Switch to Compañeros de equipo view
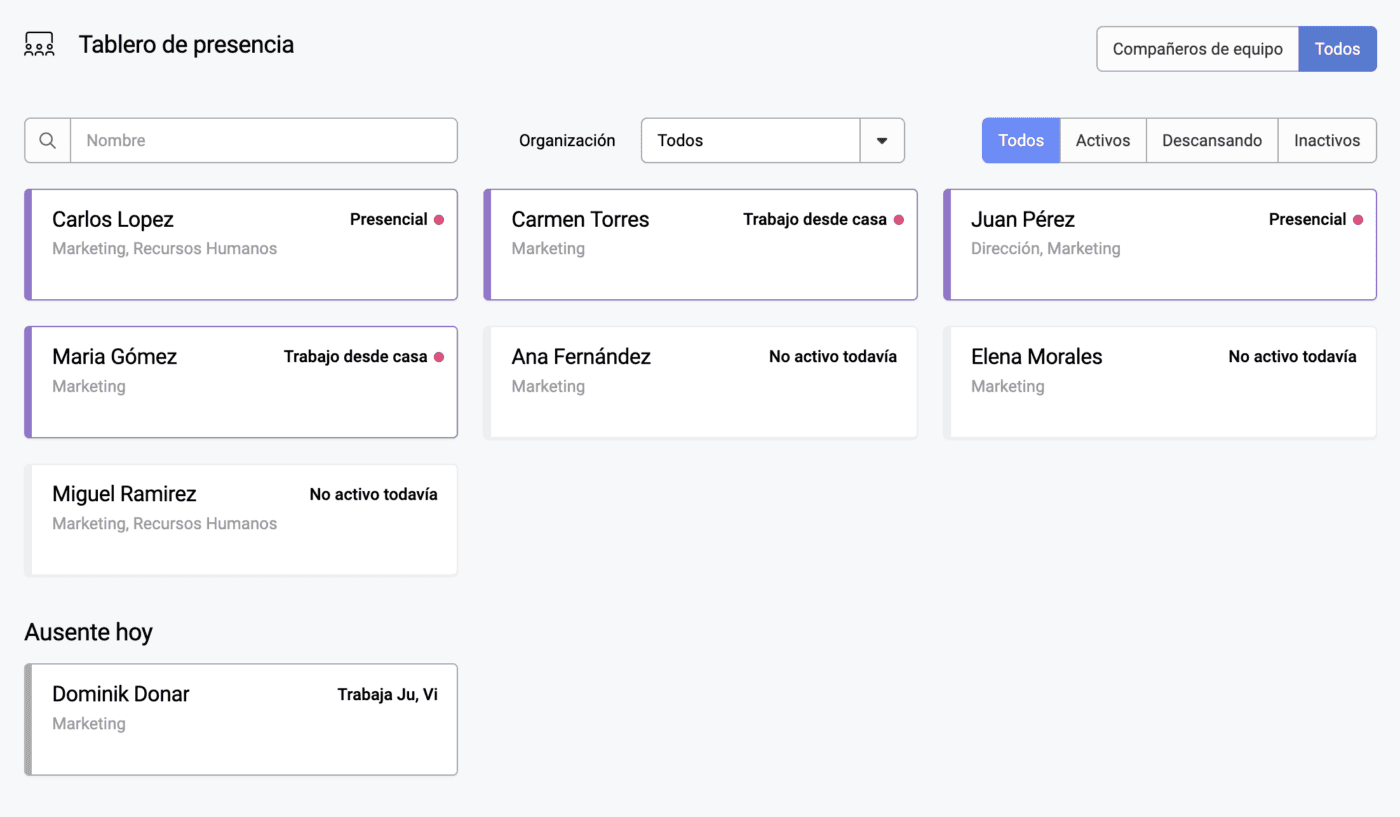The height and width of the screenshot is (817, 1400). click(x=1197, y=49)
